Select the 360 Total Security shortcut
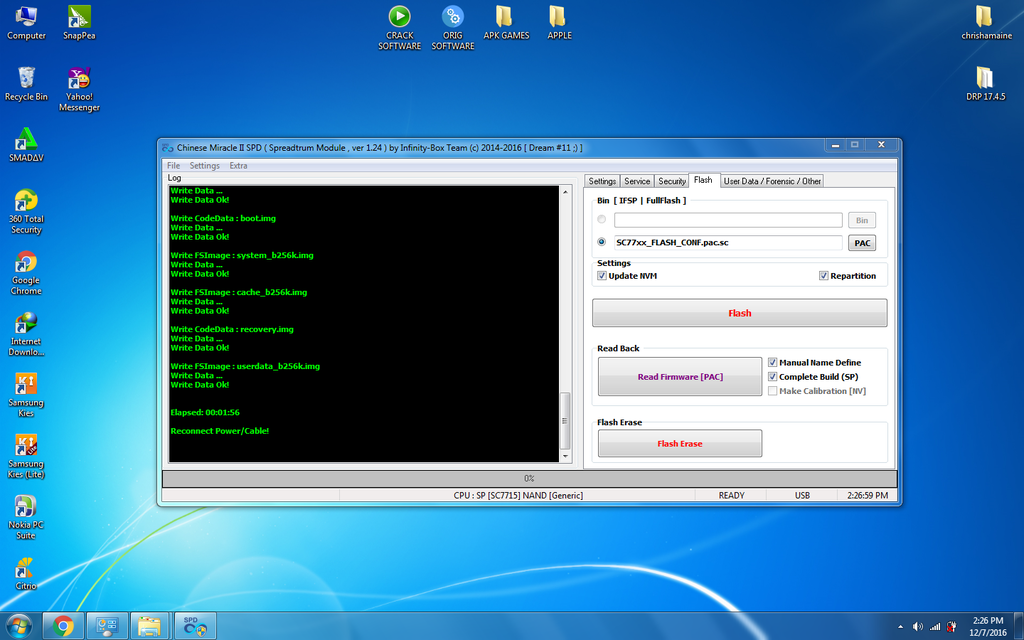1024x640 pixels. pos(26,212)
